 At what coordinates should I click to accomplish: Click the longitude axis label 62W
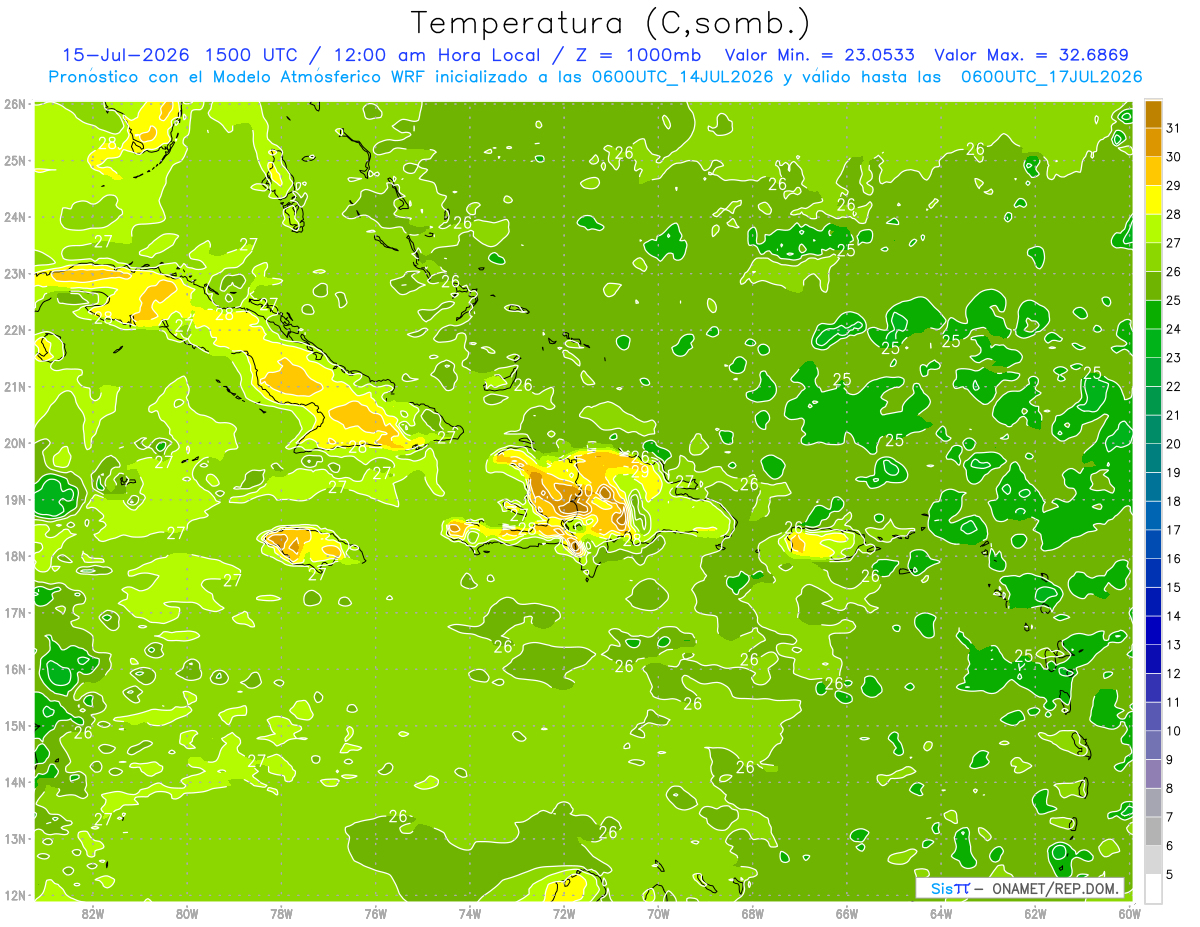click(x=1035, y=913)
